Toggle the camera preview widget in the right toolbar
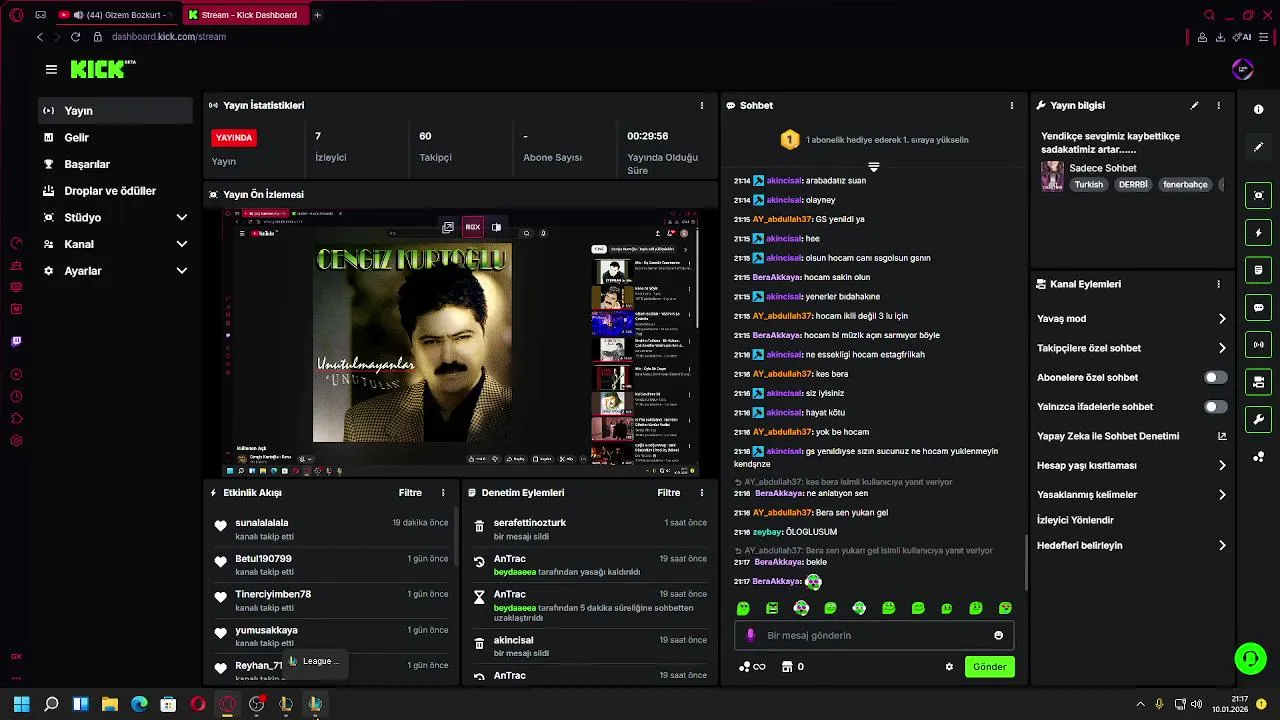This screenshot has width=1280, height=720. (x=1259, y=382)
